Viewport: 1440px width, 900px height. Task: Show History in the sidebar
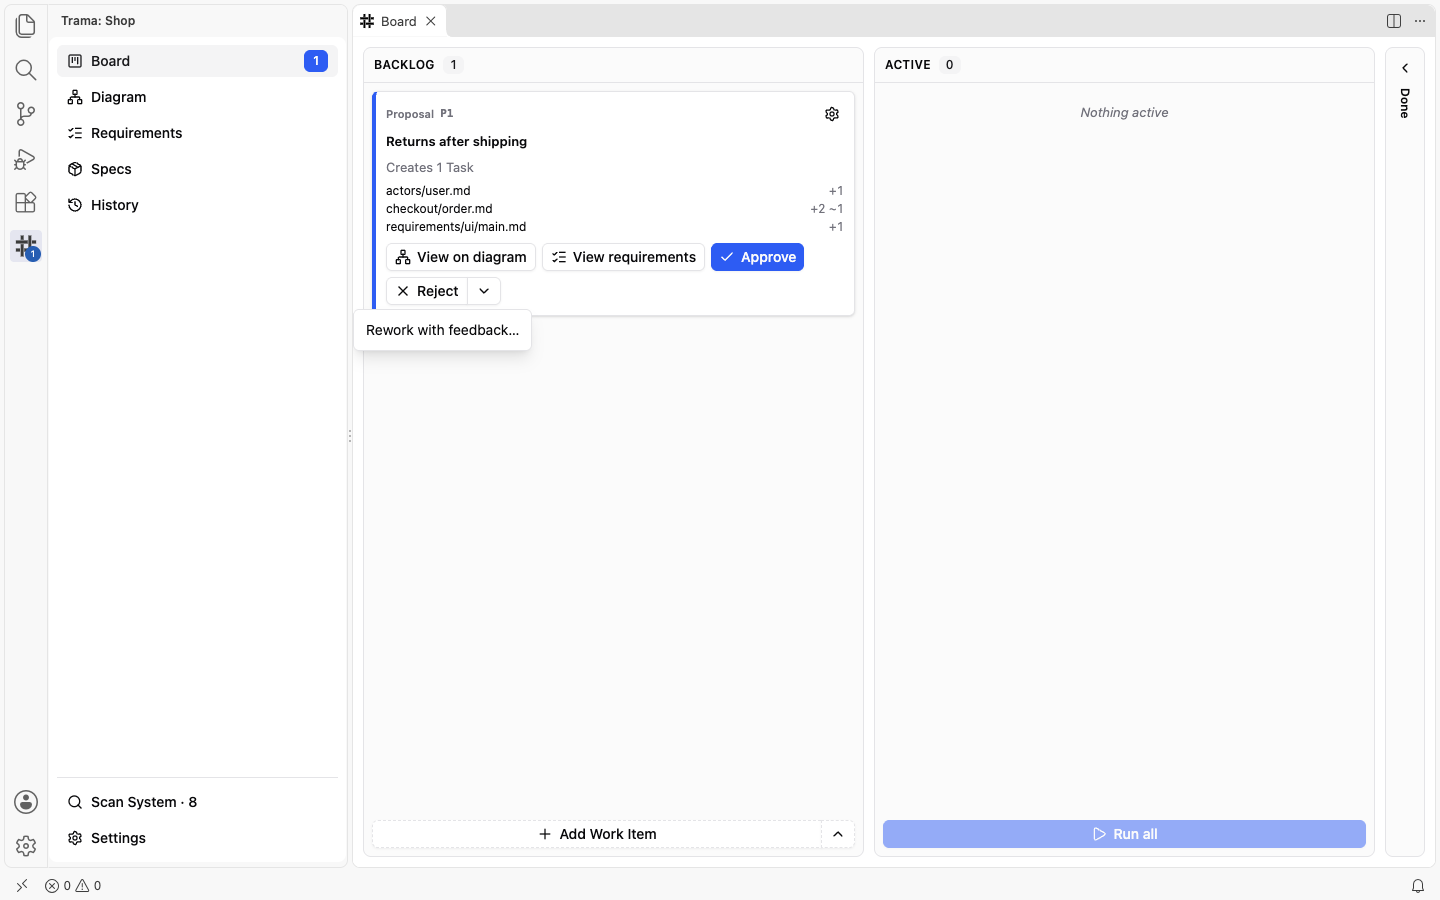point(197,205)
